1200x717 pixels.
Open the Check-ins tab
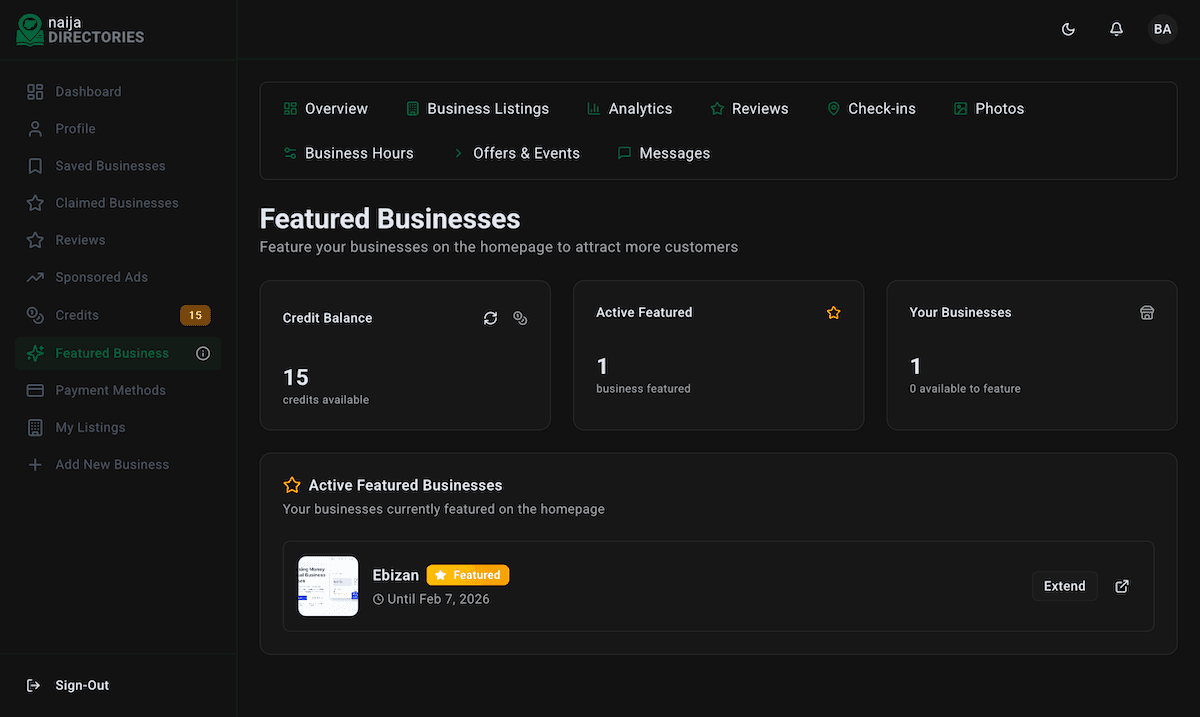click(871, 109)
